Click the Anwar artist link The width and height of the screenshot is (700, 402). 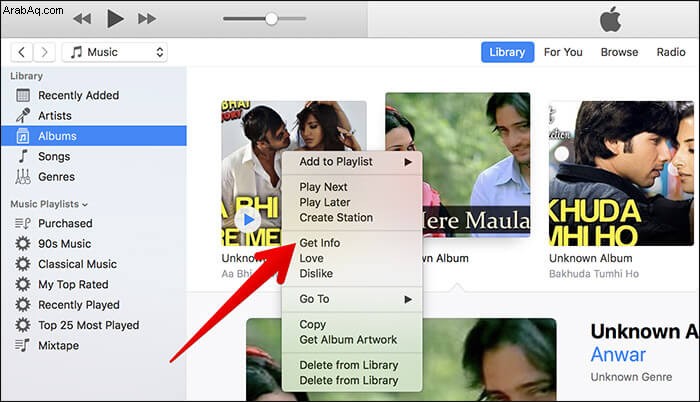pos(618,355)
